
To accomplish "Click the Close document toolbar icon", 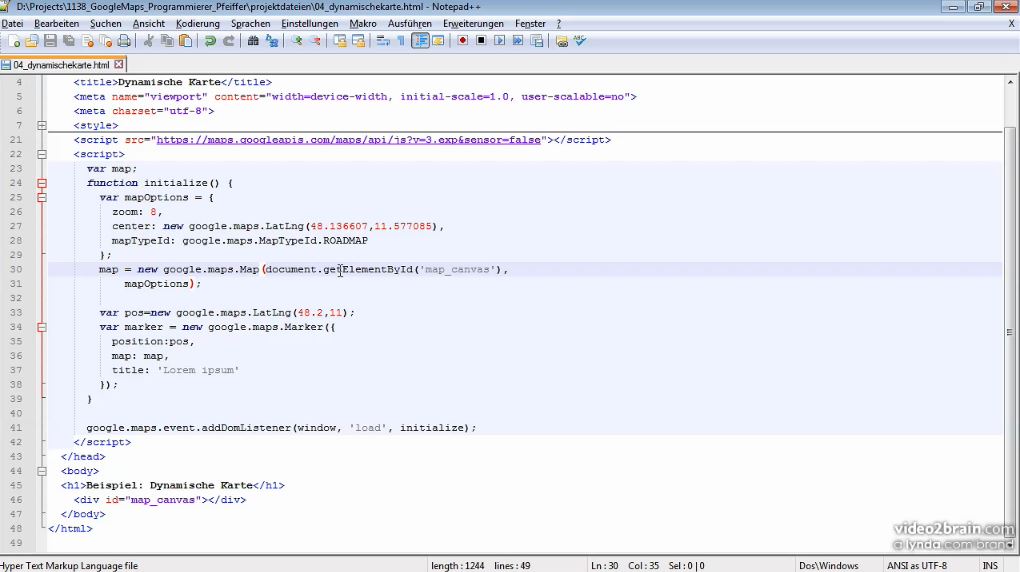I will click(87, 41).
